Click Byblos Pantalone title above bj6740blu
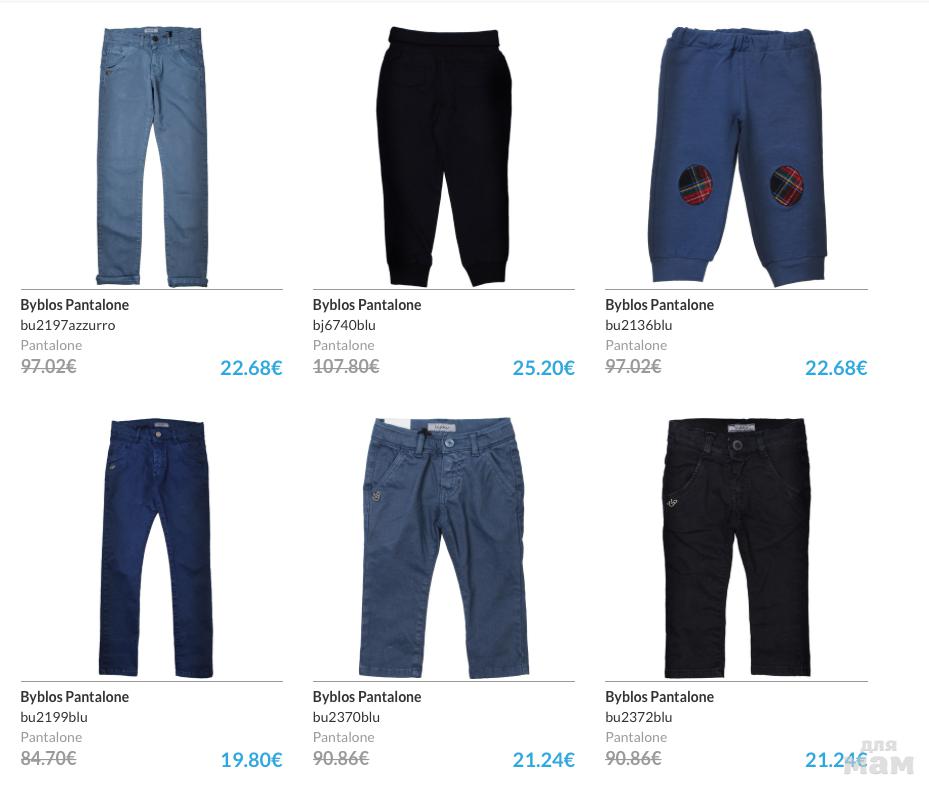The height and width of the screenshot is (789, 929). pos(367,305)
